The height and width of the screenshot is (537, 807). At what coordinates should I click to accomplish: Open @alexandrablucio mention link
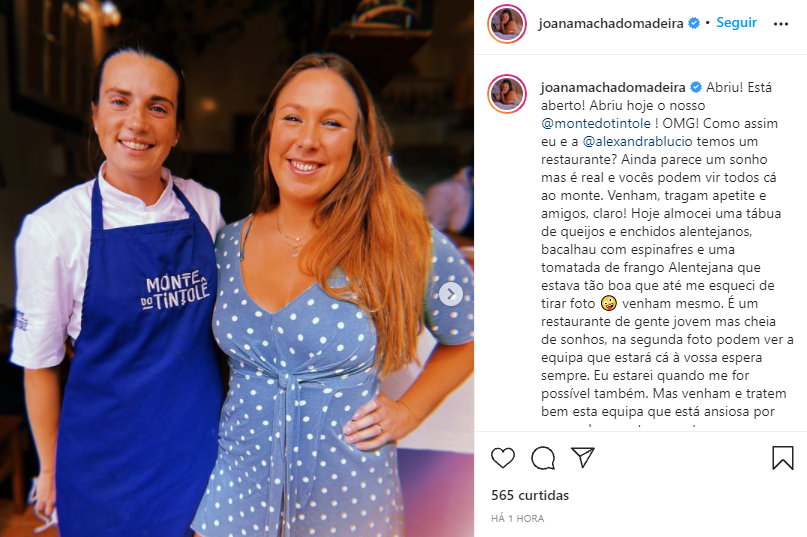(x=638, y=142)
